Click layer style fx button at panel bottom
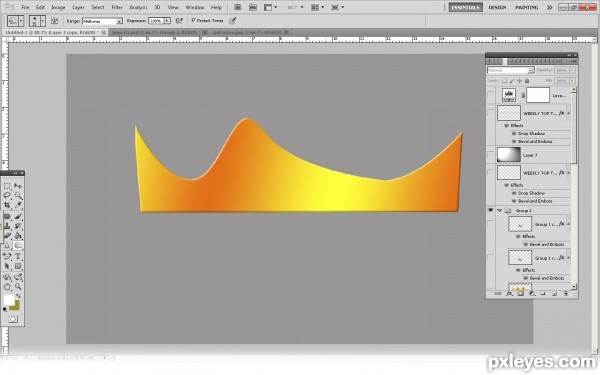600x375 pixels. pos(509,294)
